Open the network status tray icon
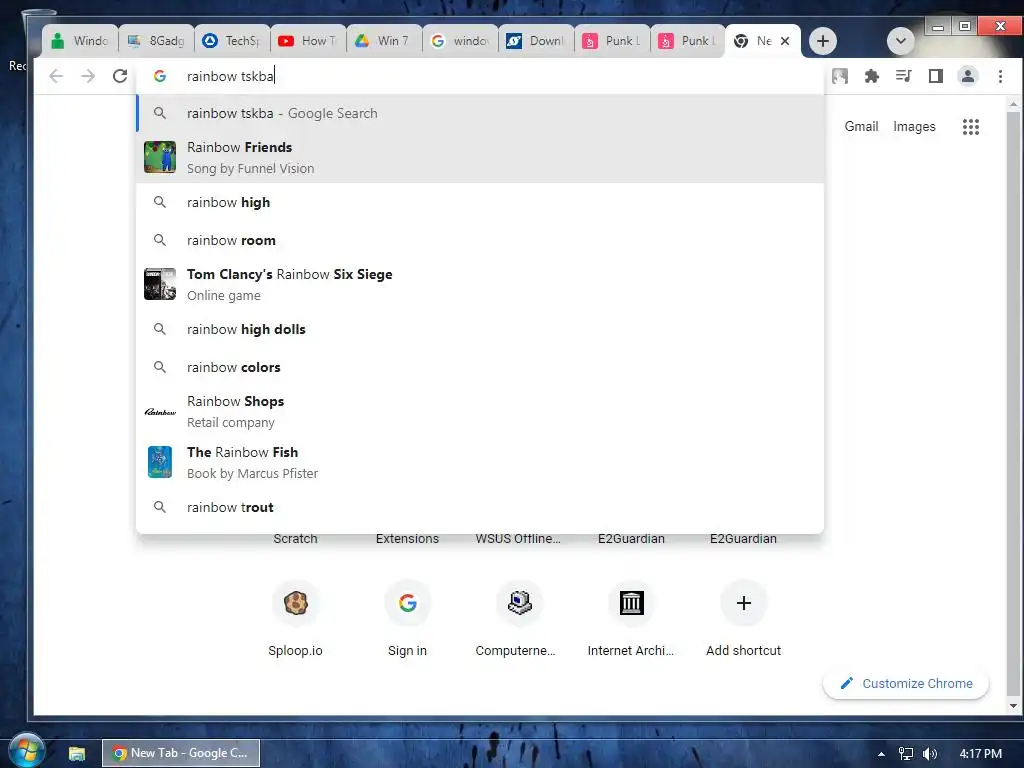 (x=906, y=754)
